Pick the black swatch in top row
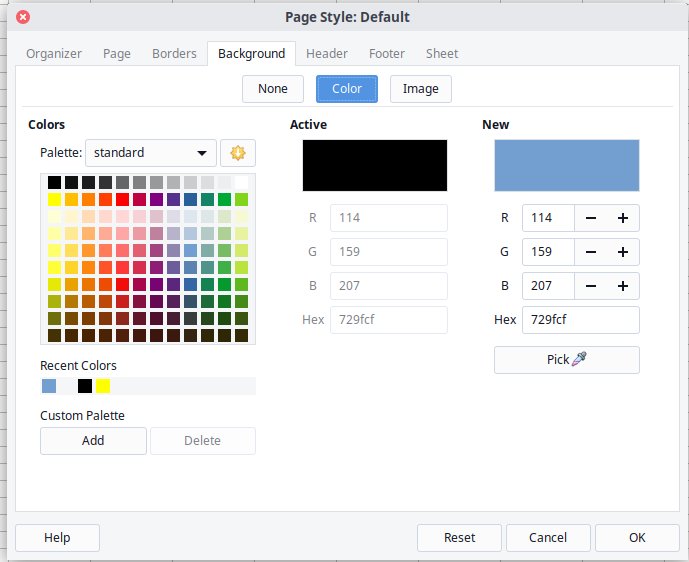Image resolution: width=689 pixels, height=562 pixels. click(54, 182)
